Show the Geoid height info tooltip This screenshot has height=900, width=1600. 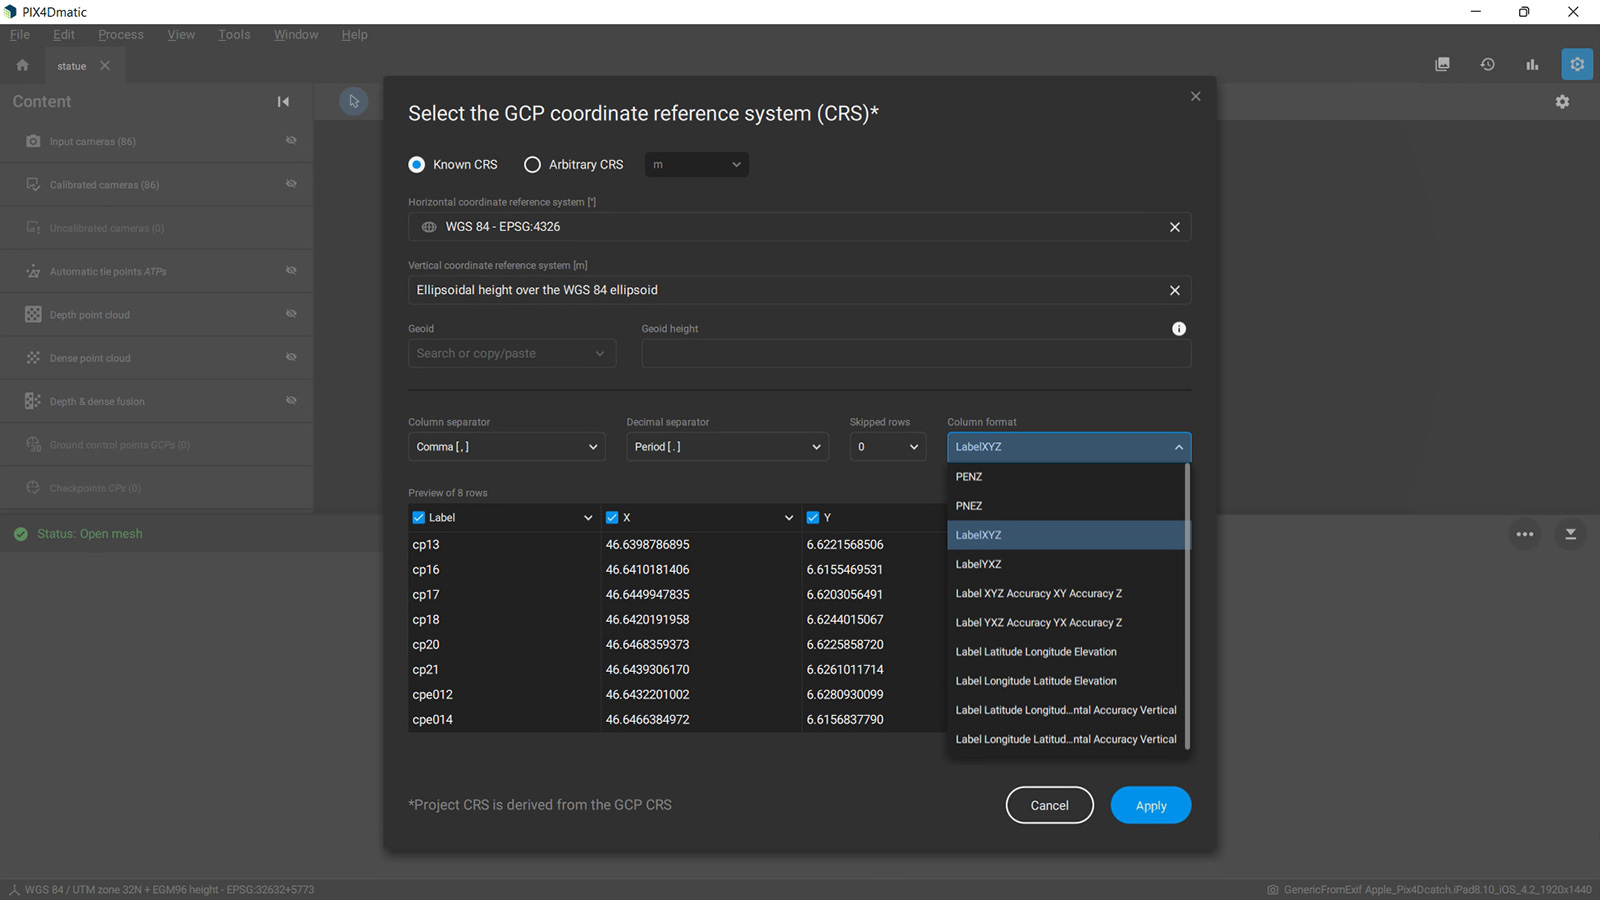pyautogui.click(x=1179, y=328)
